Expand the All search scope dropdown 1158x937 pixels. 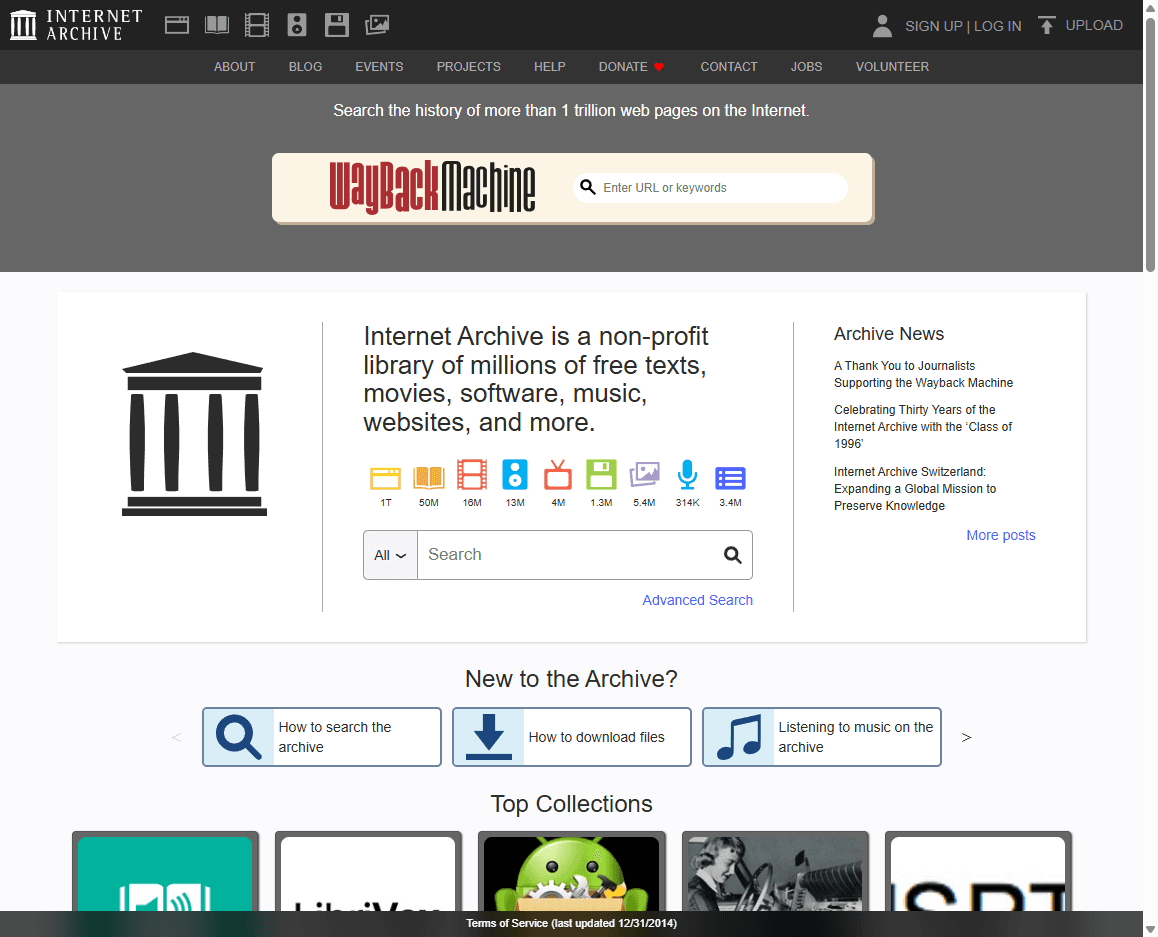pyautogui.click(x=391, y=555)
